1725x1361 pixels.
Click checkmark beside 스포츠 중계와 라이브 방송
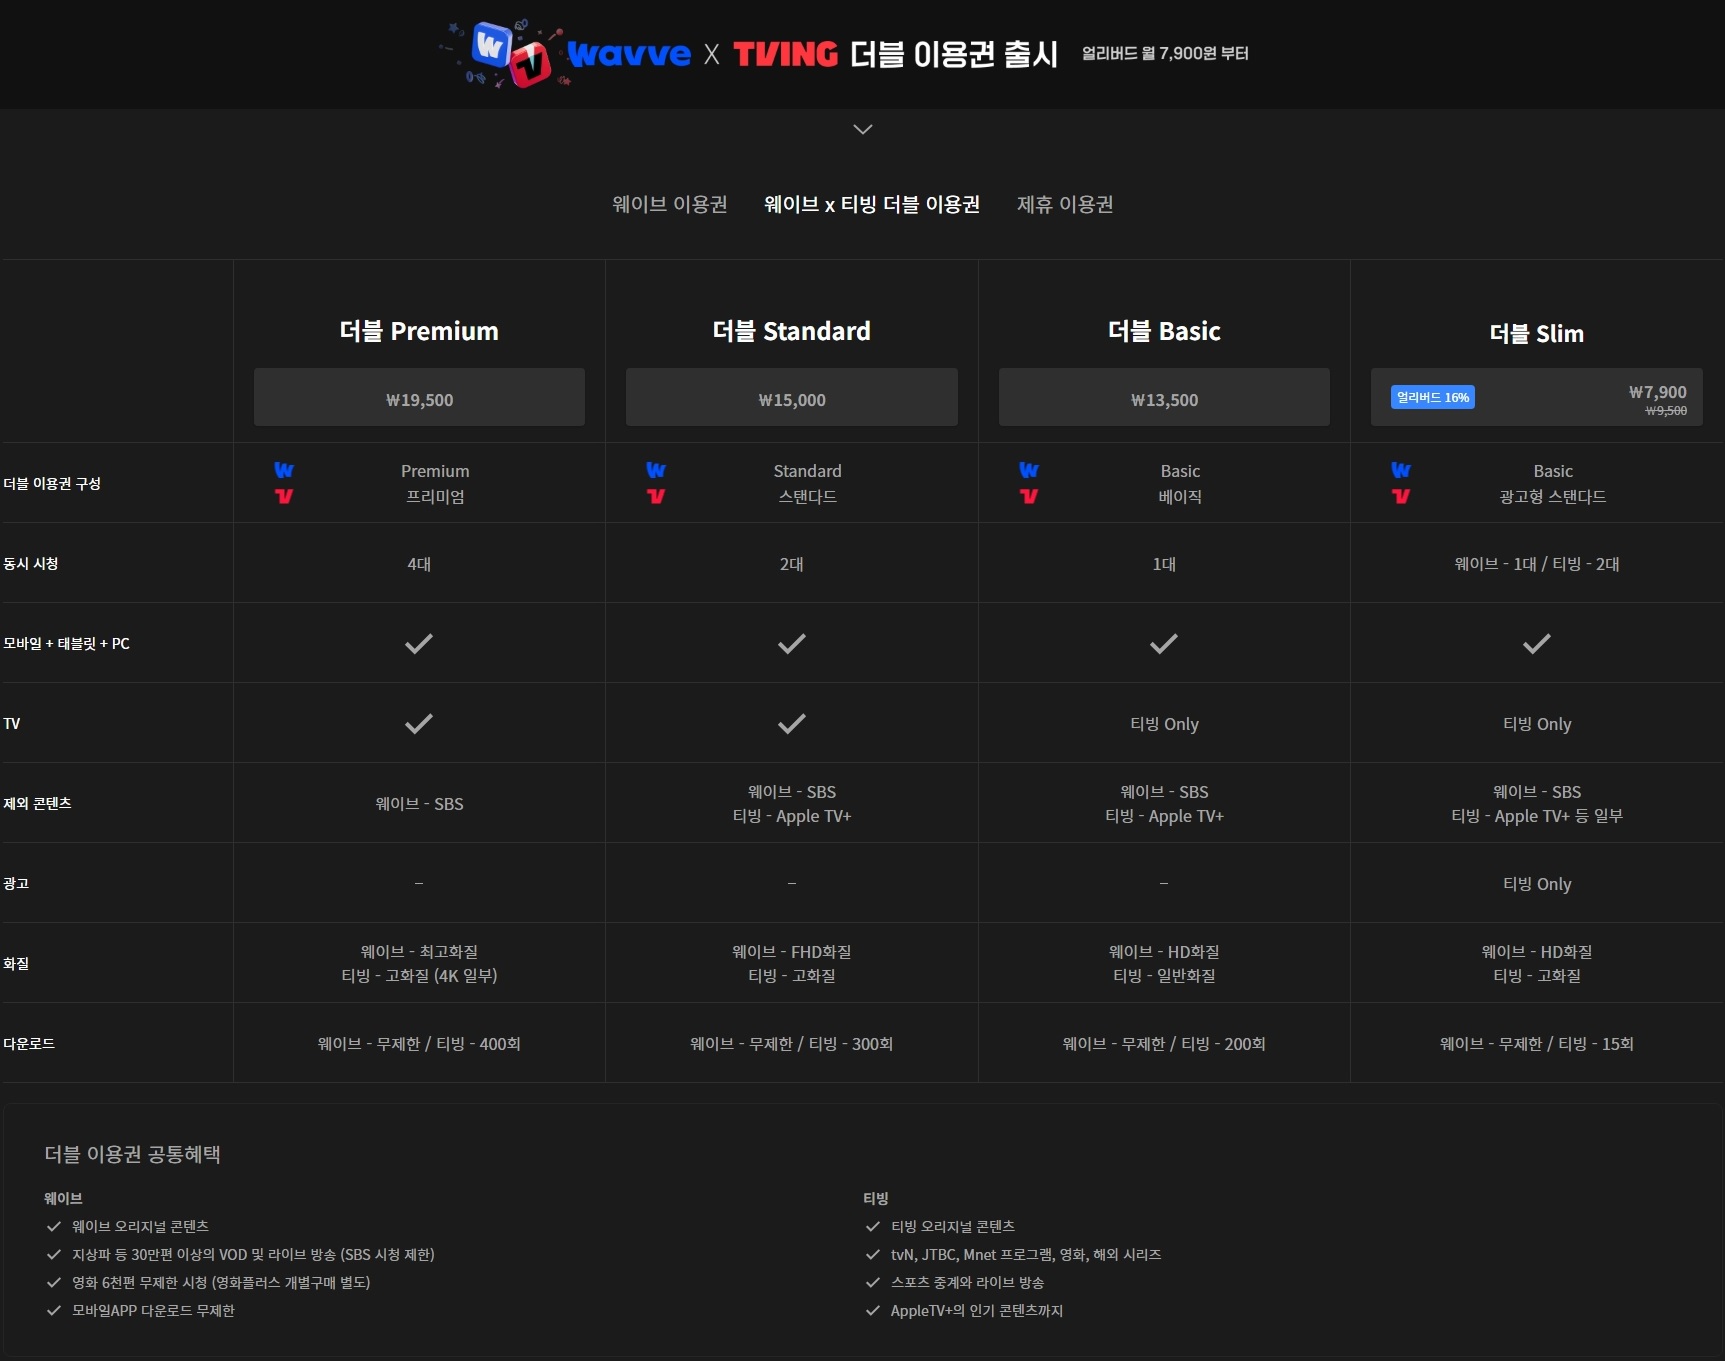click(873, 1282)
